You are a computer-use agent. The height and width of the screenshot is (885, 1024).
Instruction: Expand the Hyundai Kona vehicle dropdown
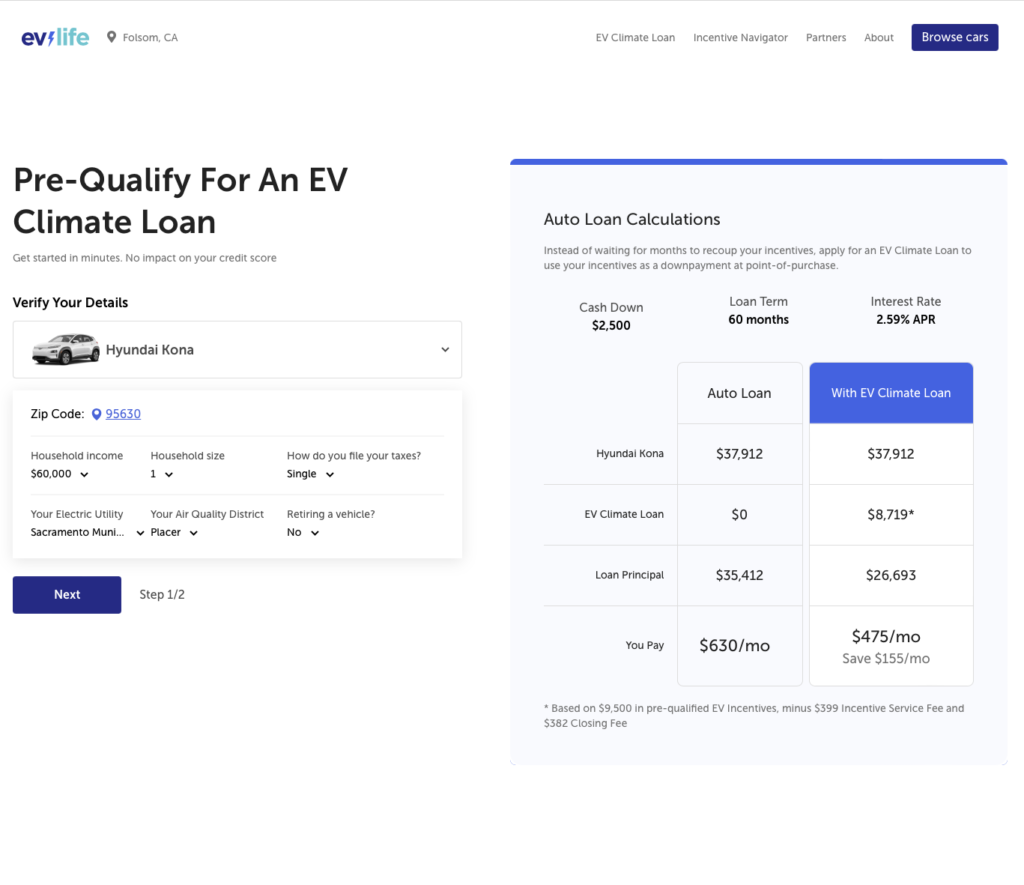point(237,349)
